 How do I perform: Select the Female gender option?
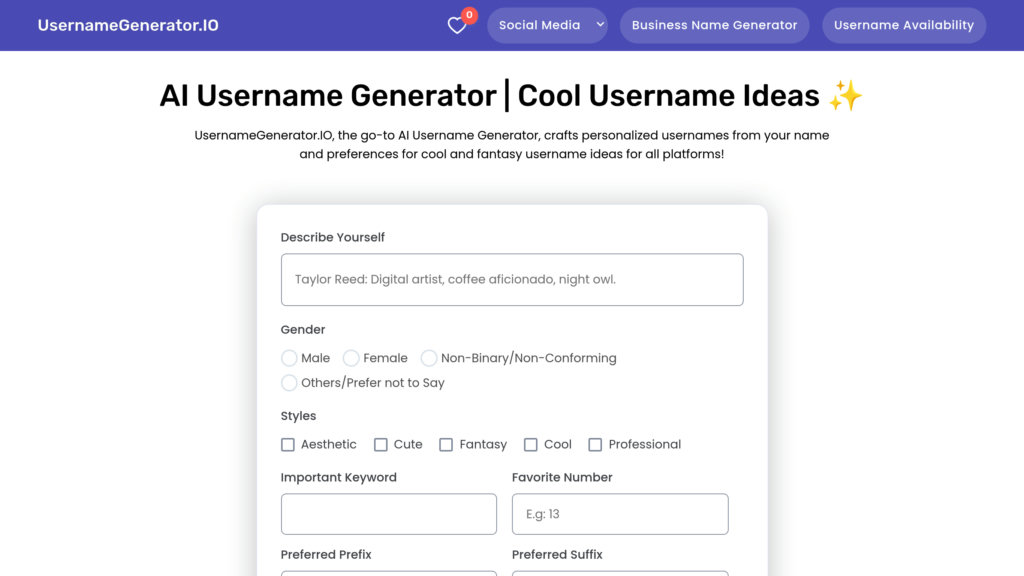(x=351, y=357)
